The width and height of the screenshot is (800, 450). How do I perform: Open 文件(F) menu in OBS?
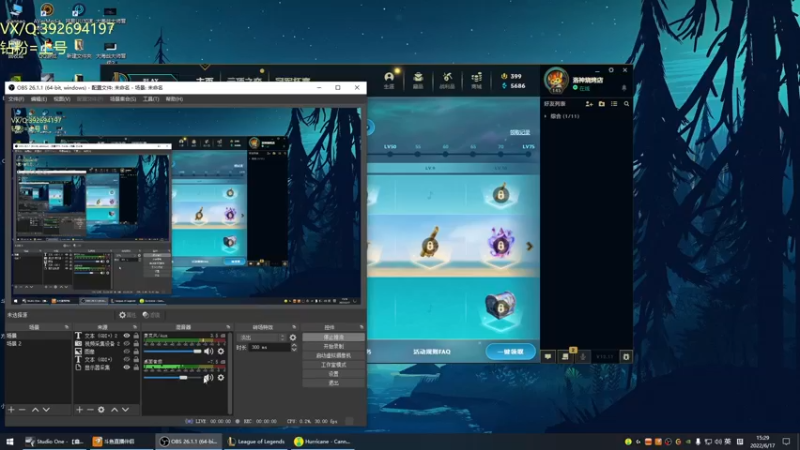point(16,99)
